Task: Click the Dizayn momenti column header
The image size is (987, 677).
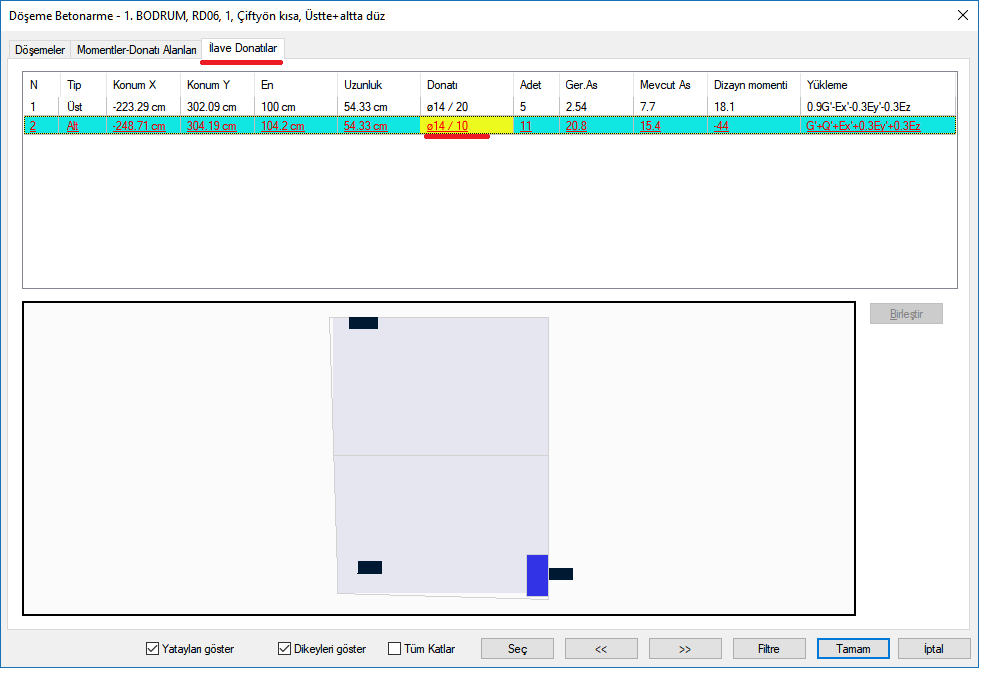Action: (x=751, y=85)
